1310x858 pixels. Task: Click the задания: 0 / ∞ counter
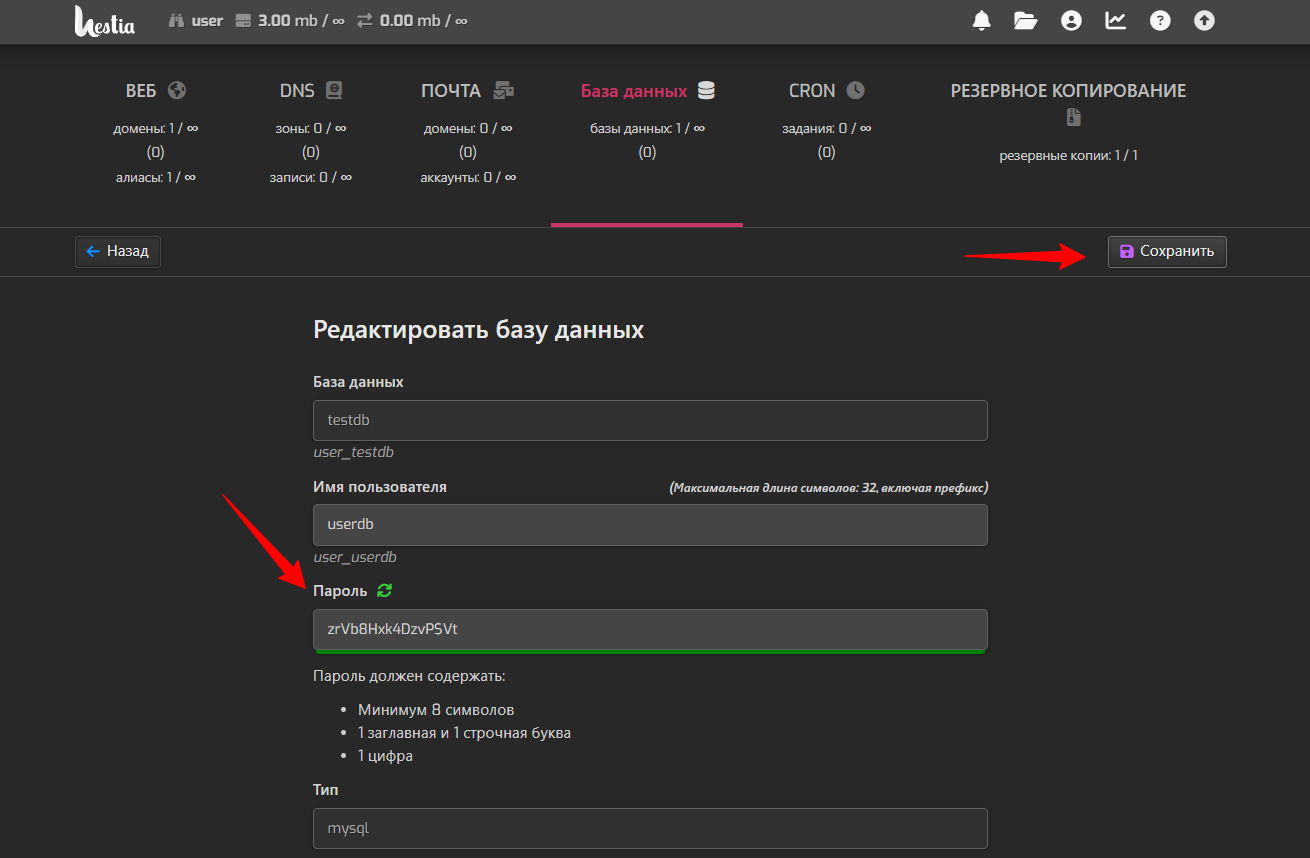coord(826,128)
